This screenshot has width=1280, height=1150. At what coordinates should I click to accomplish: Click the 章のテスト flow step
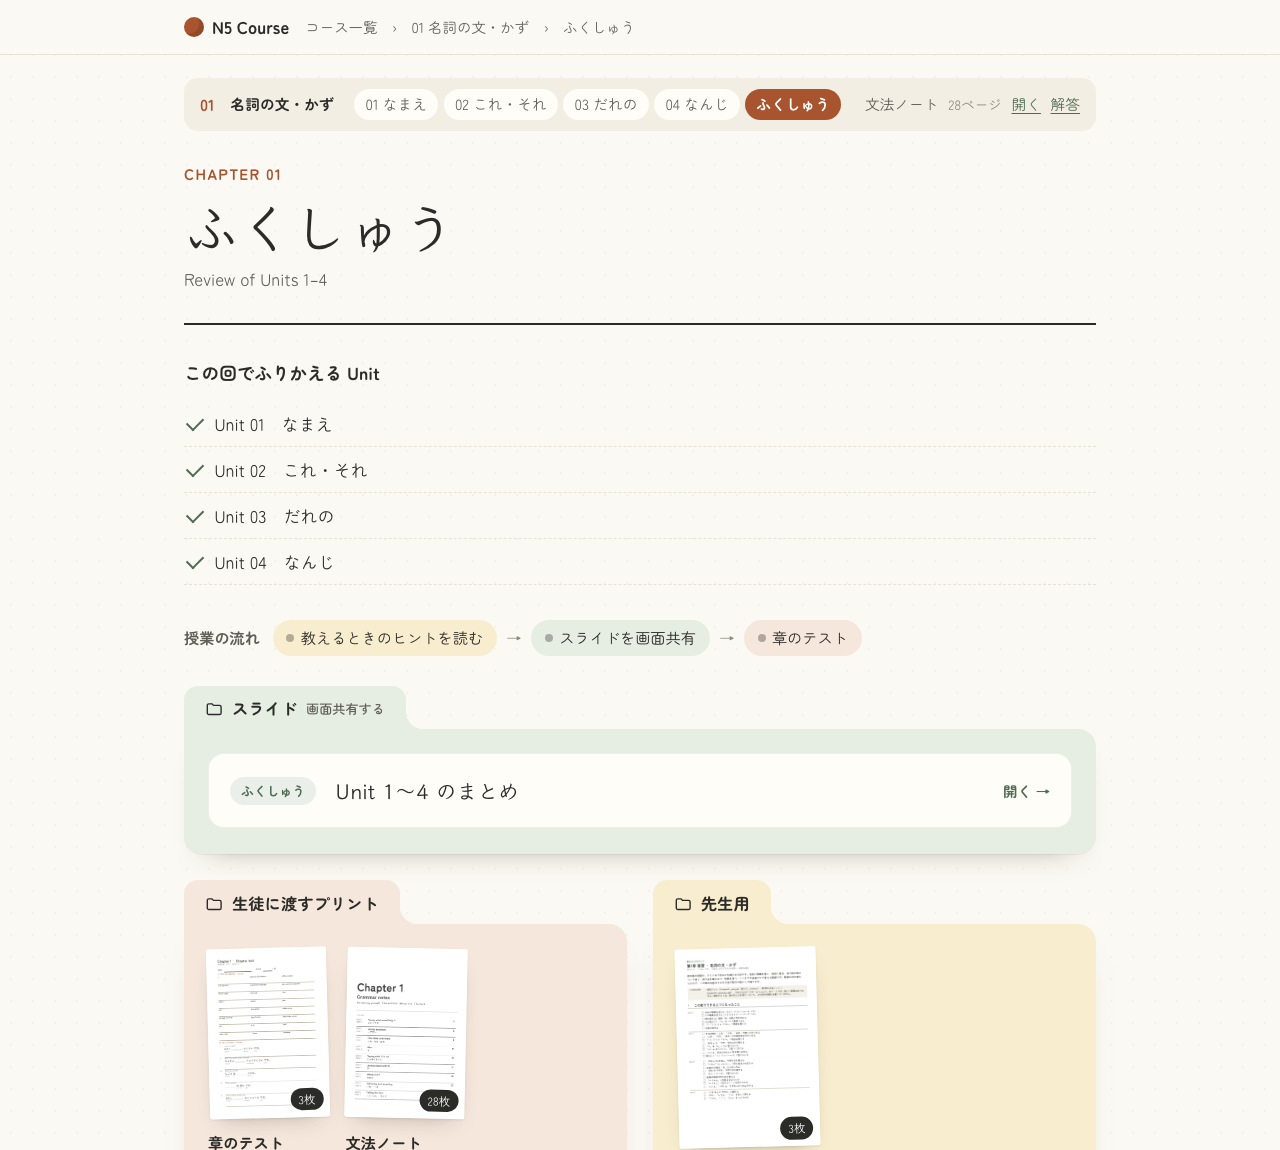click(803, 638)
